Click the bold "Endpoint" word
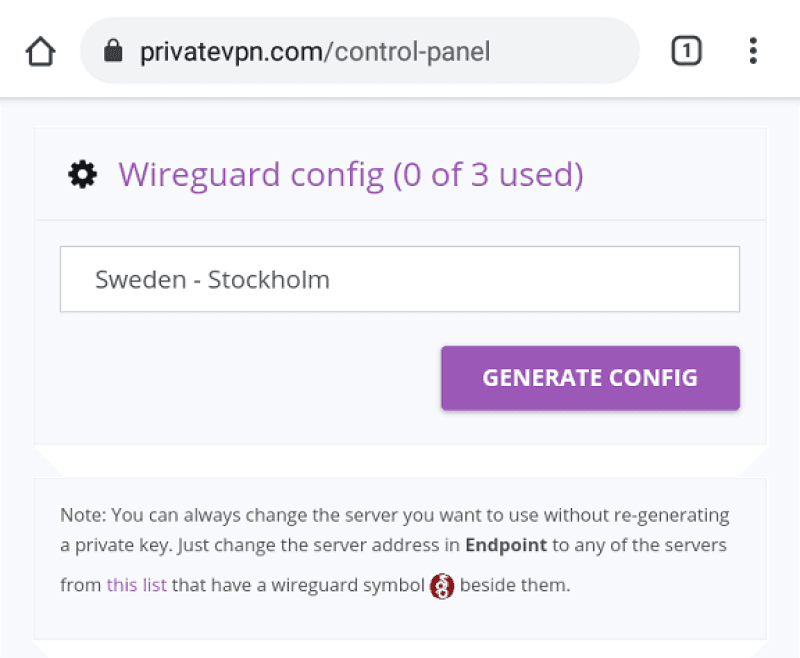The image size is (800, 658). pos(506,546)
